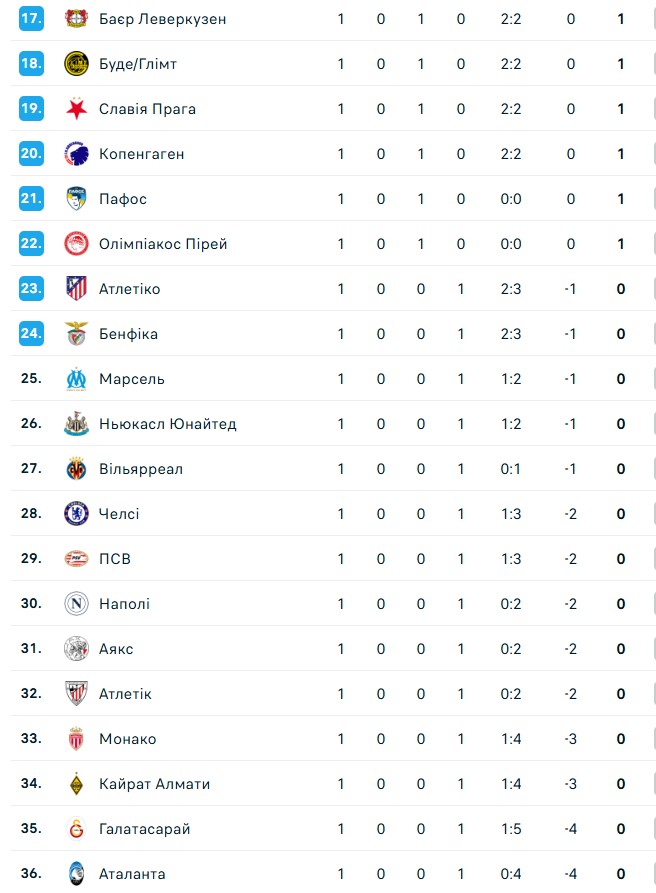
Task: Click the Napoli circular N logo
Action: [76, 604]
